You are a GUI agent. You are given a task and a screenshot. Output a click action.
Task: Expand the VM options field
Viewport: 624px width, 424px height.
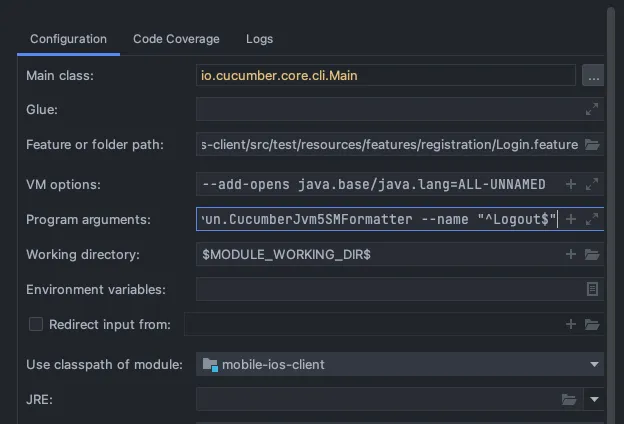[592, 184]
